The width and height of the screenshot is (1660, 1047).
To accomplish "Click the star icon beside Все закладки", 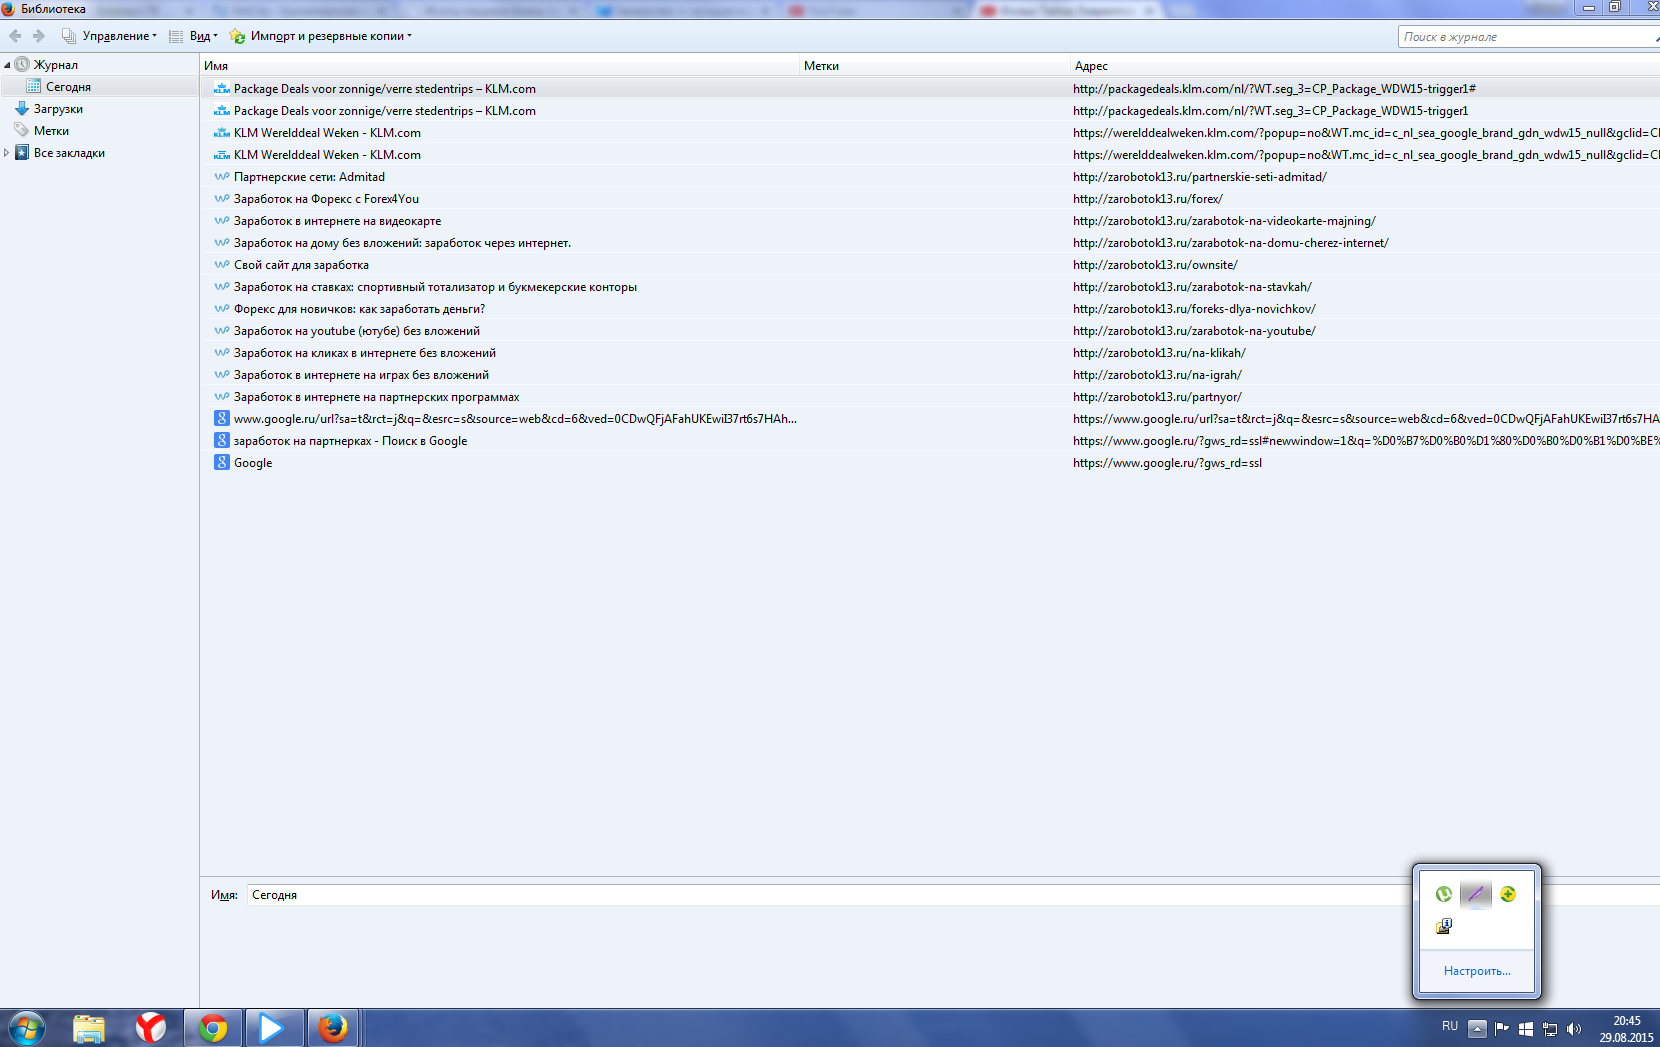I will click(x=22, y=152).
